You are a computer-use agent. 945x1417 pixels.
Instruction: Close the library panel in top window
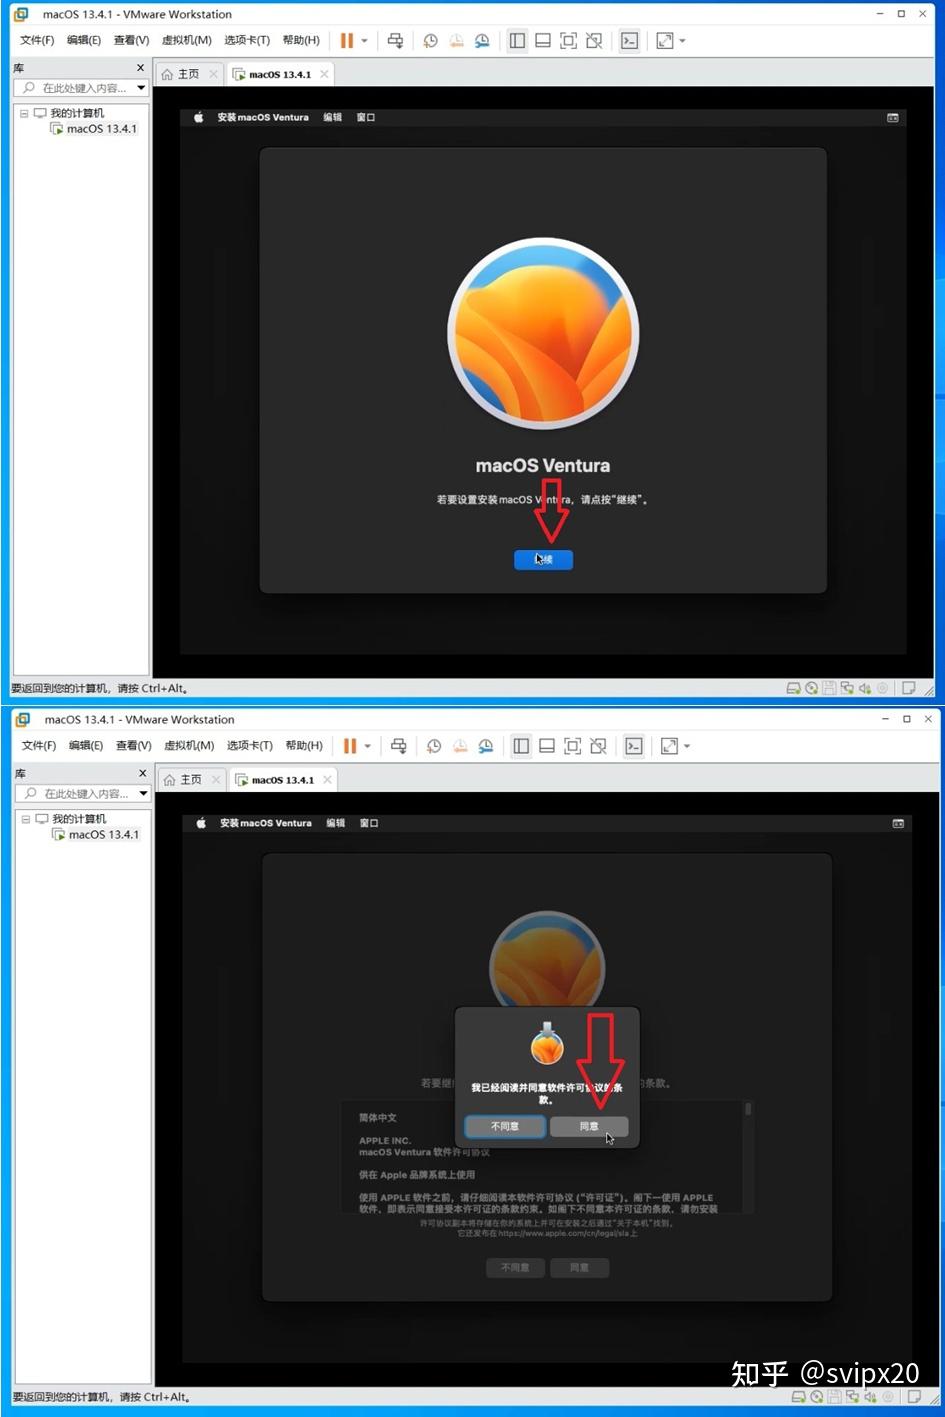[140, 67]
